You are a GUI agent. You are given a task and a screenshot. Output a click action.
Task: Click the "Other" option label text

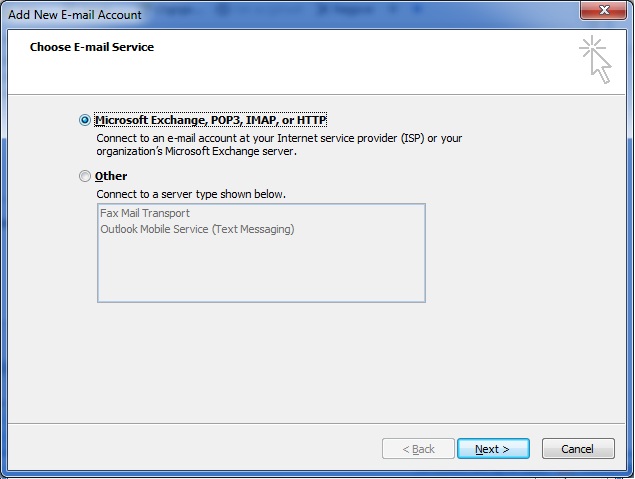111,177
